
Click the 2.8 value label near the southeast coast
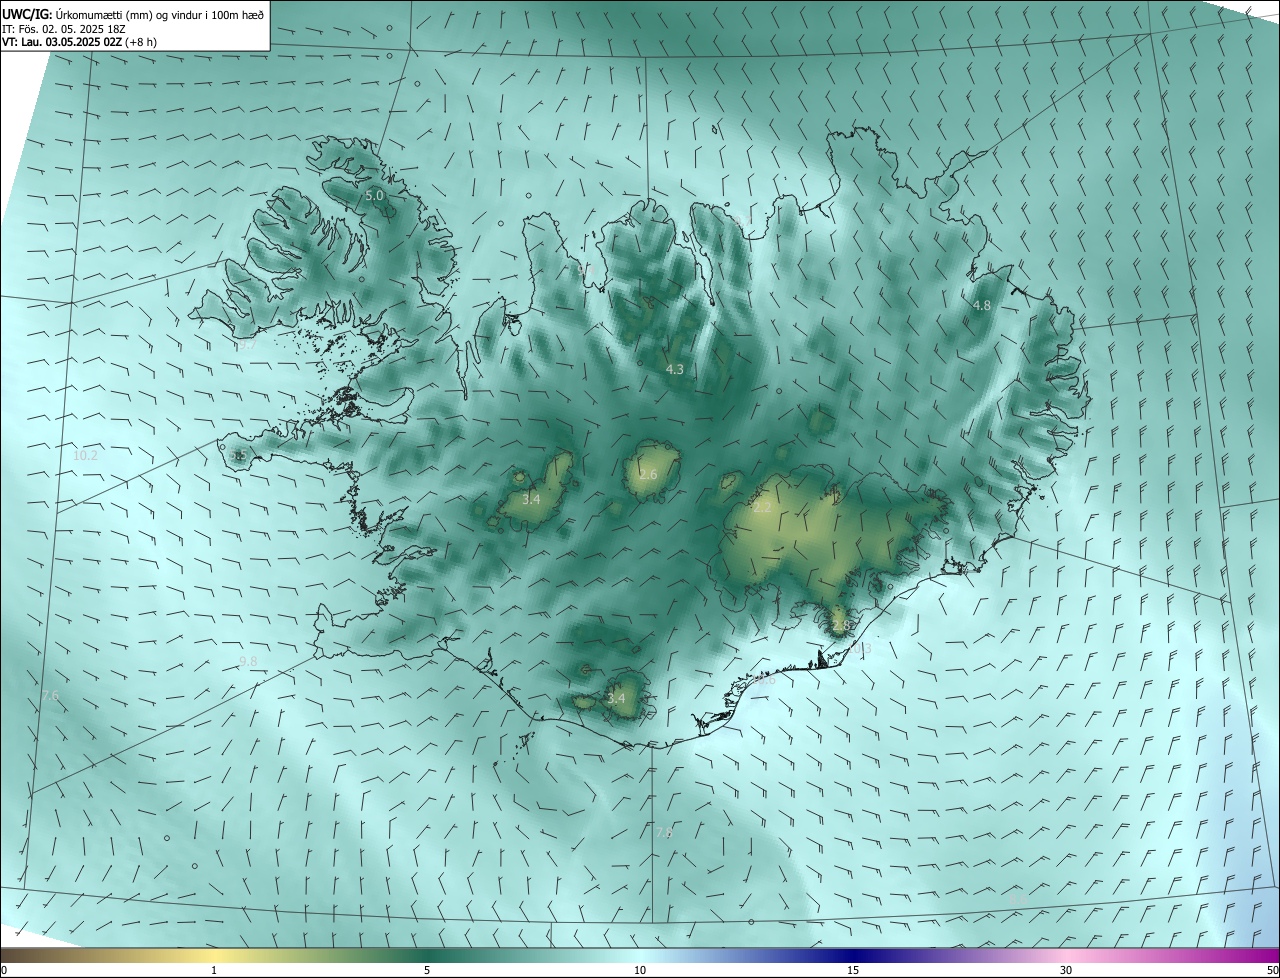[840, 626]
